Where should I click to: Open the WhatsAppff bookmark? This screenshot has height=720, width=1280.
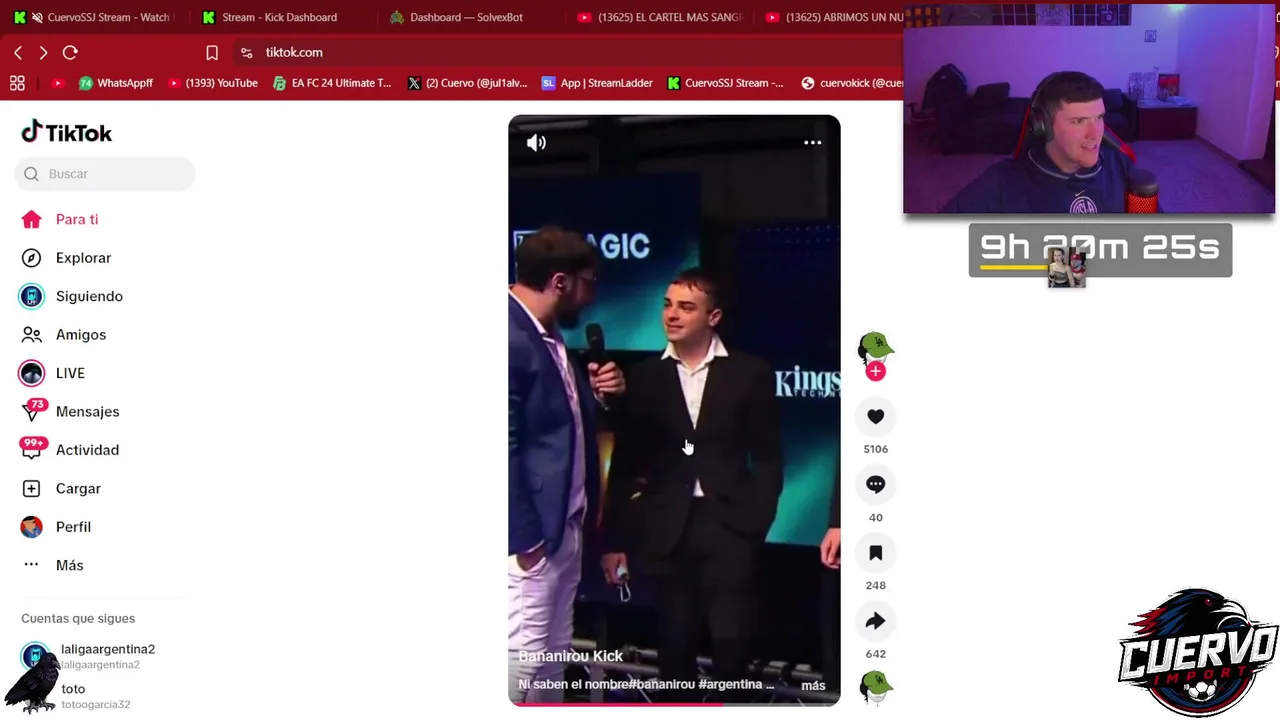tap(116, 83)
